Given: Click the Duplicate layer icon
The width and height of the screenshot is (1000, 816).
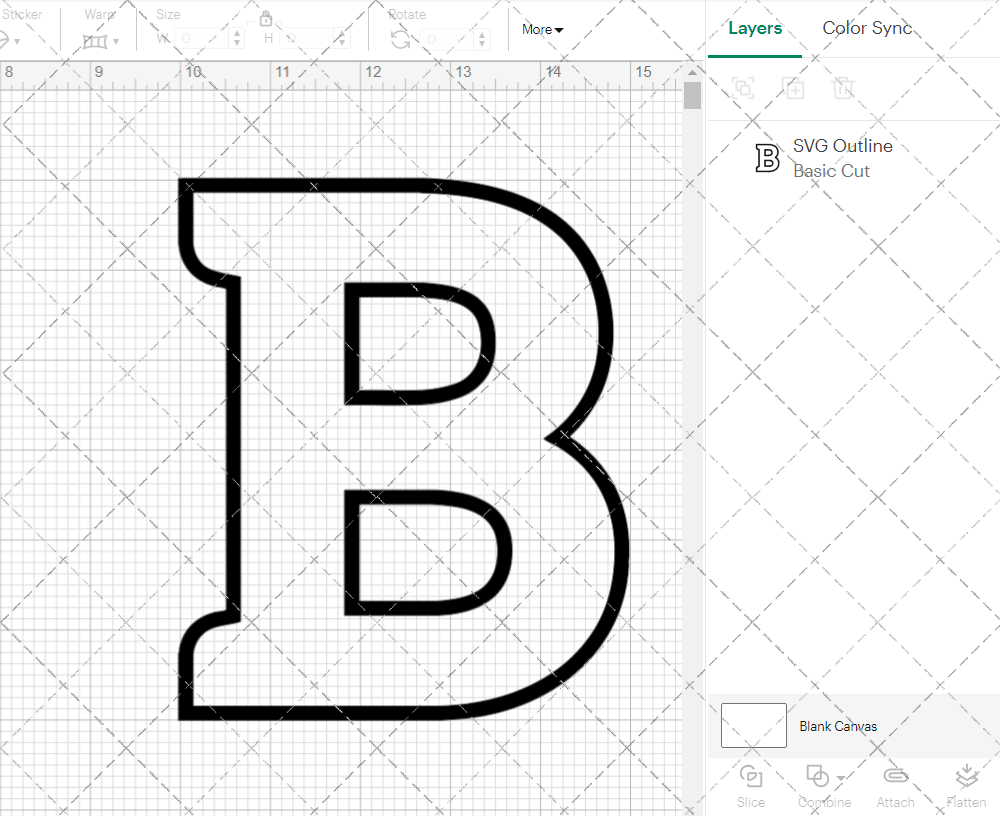Looking at the screenshot, I should click(x=793, y=88).
